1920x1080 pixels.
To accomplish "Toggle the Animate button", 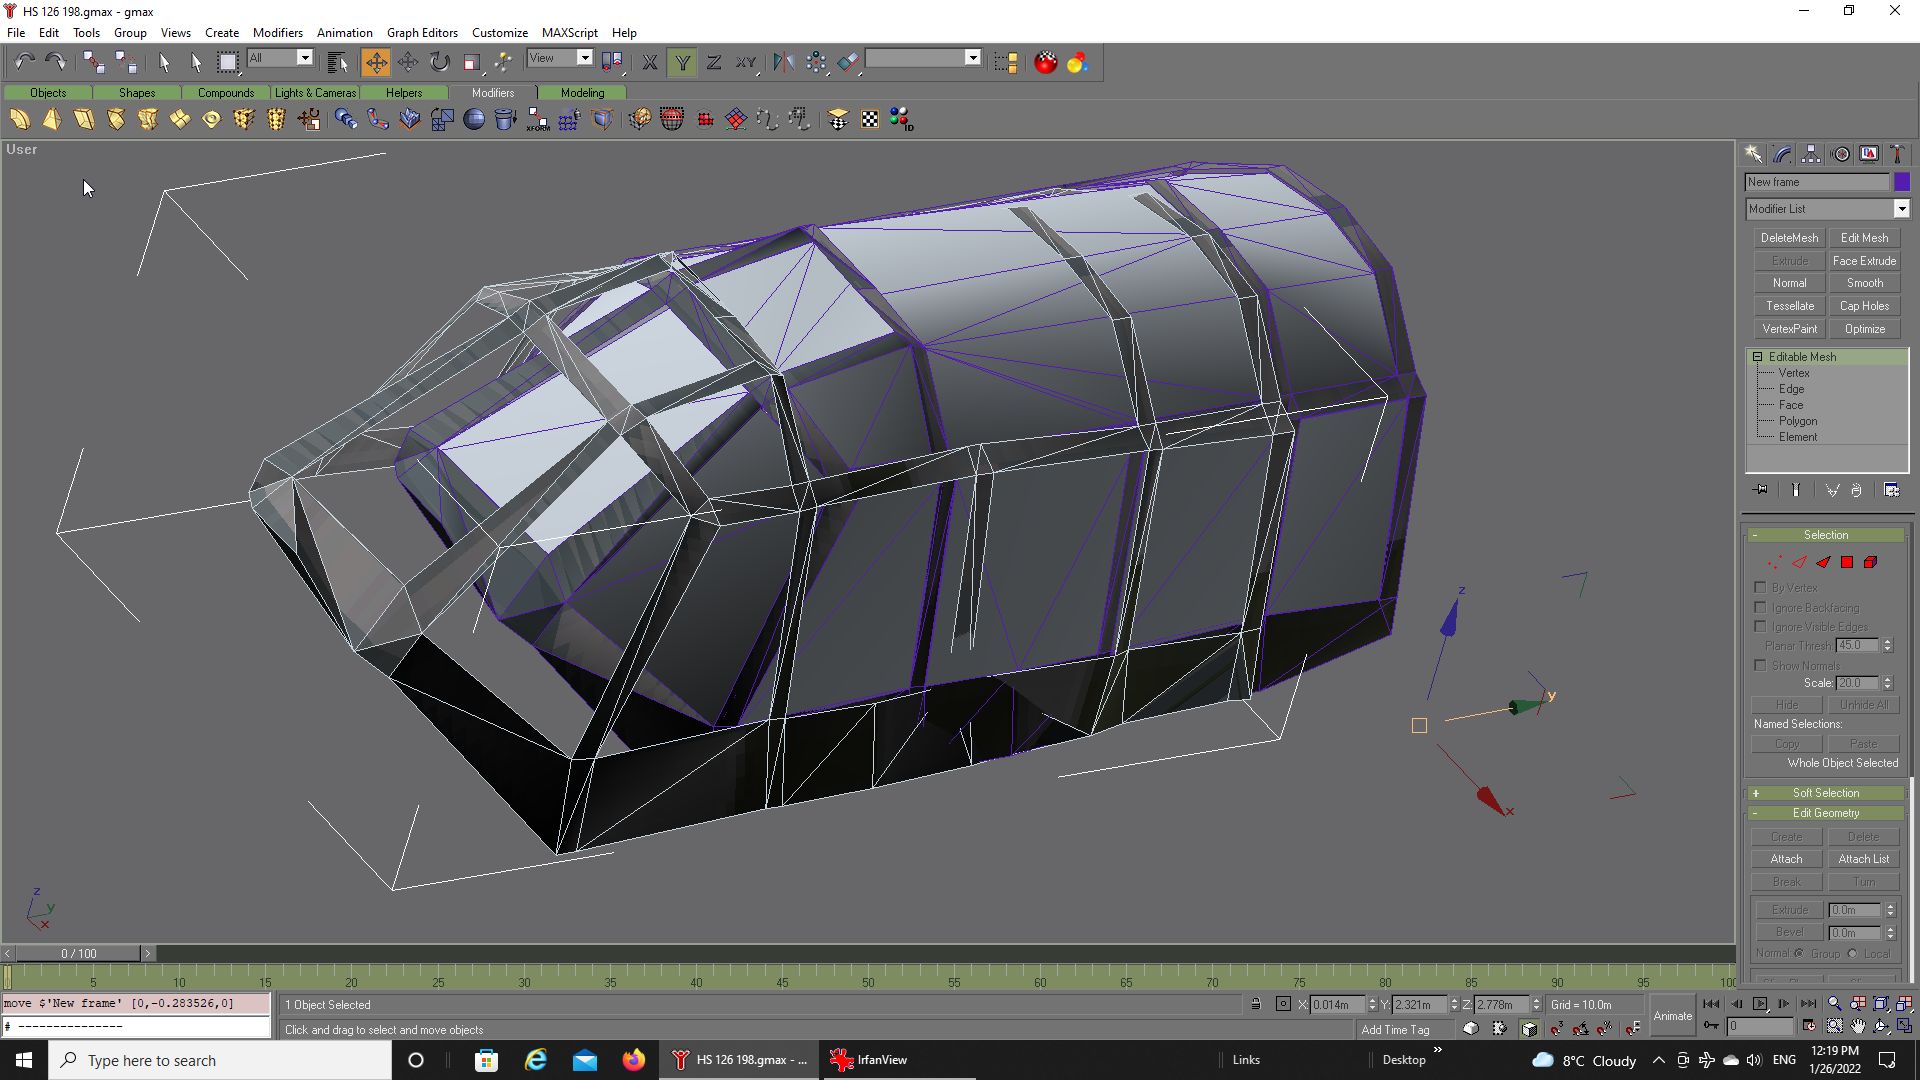I will 1672,1015.
